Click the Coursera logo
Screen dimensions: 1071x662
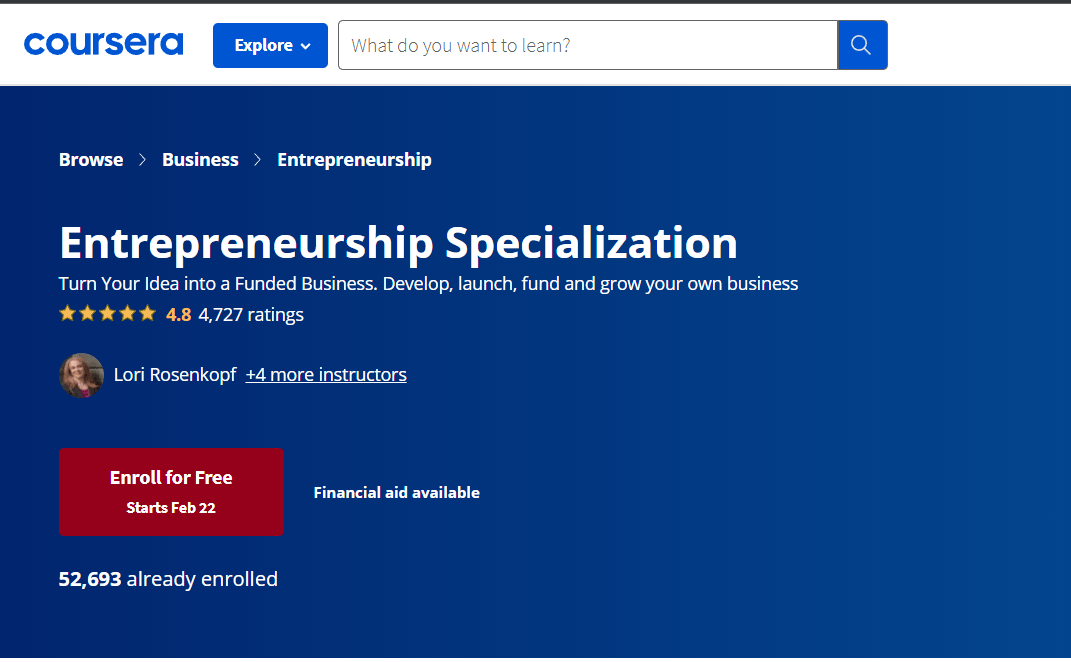tap(103, 44)
